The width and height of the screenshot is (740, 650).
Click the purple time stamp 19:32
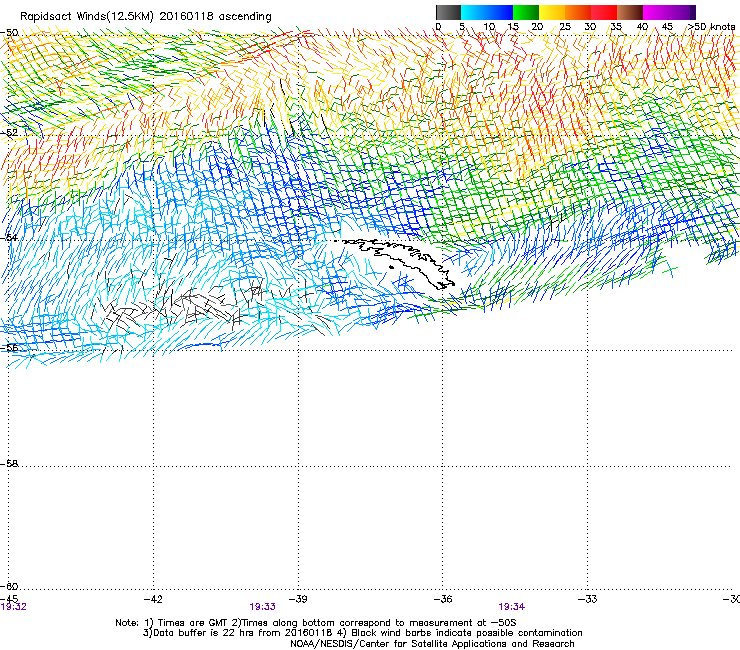pos(14,607)
